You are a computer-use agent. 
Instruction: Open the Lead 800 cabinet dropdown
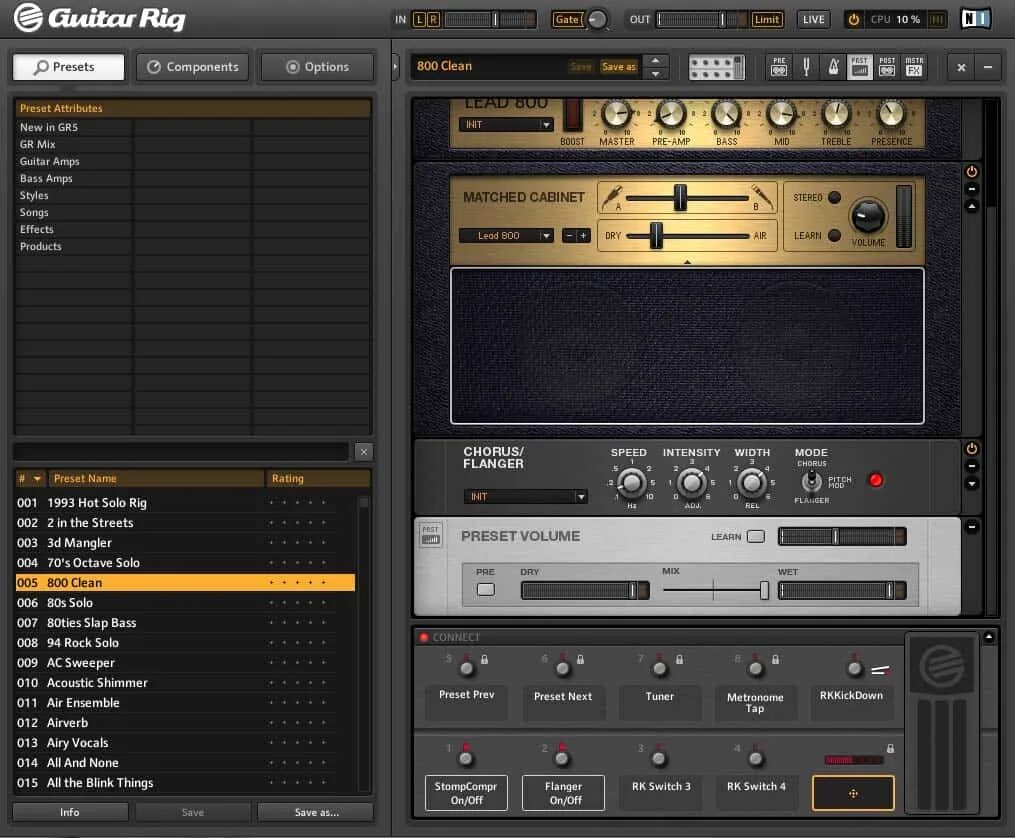point(506,236)
